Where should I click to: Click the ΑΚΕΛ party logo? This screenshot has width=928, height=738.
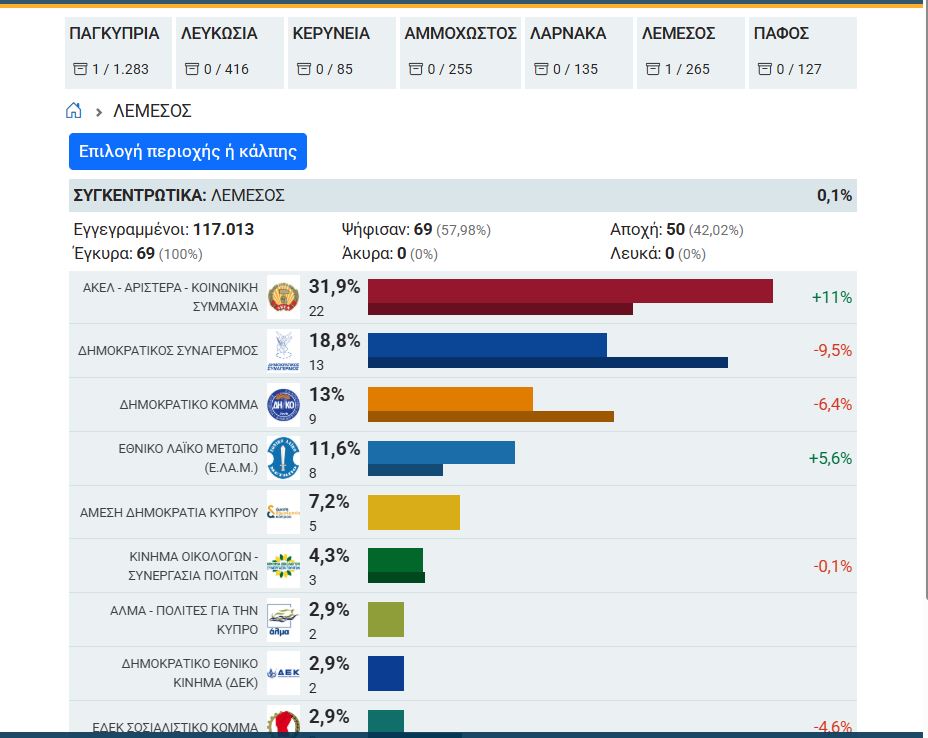[x=283, y=297]
